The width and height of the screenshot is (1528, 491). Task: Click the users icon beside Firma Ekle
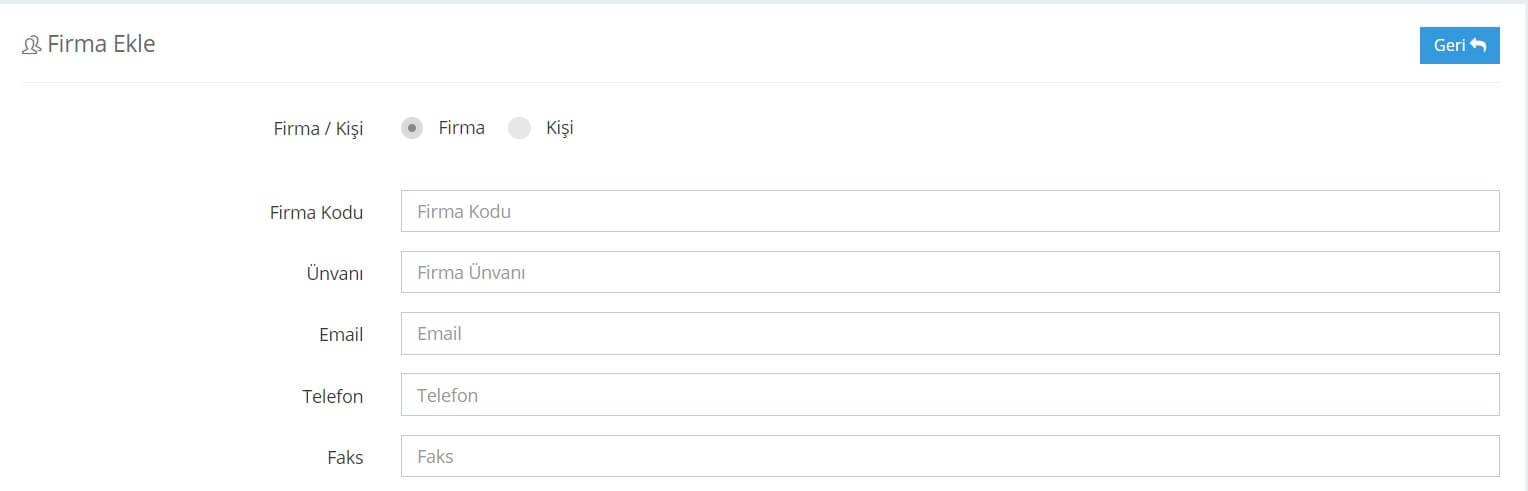pyautogui.click(x=31, y=46)
